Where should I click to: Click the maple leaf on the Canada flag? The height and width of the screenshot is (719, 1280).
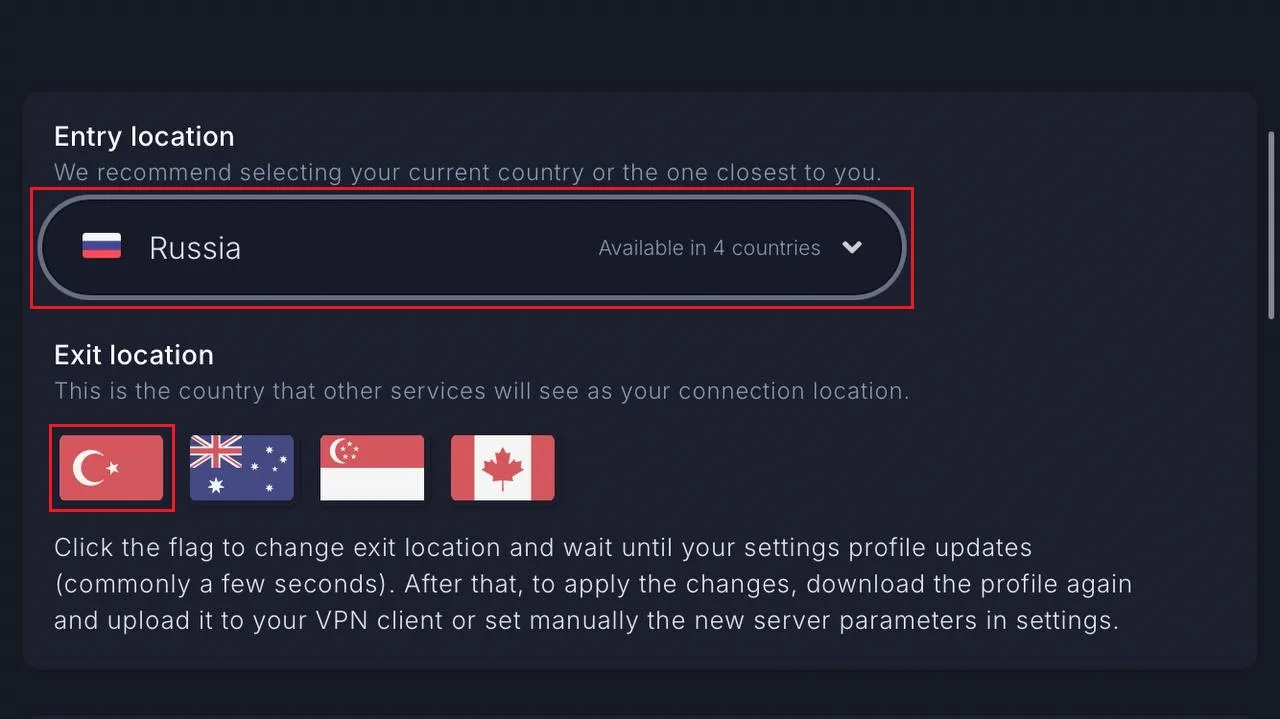coord(503,467)
